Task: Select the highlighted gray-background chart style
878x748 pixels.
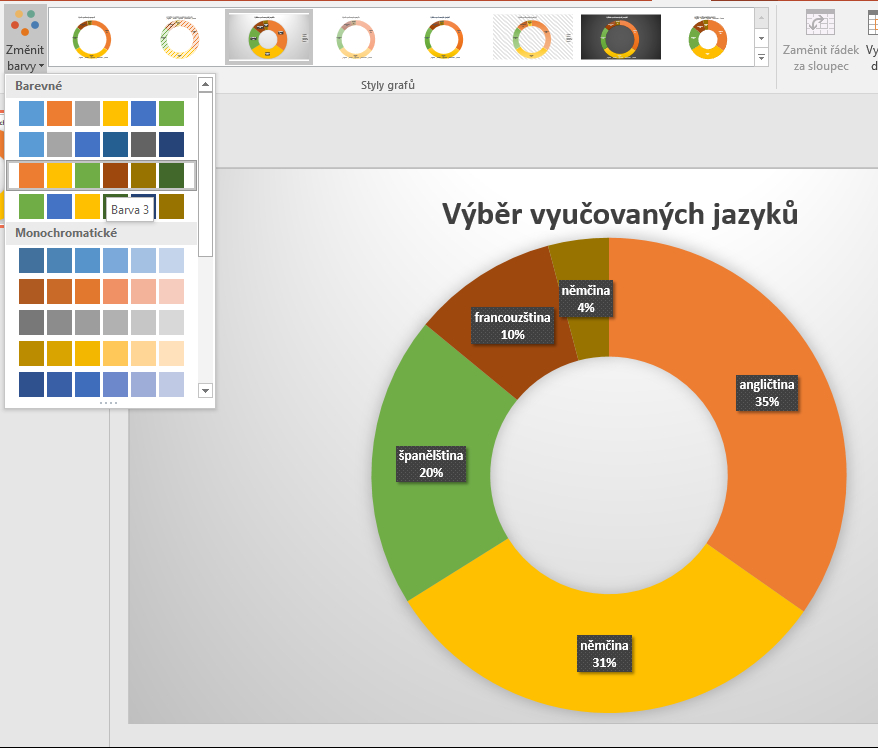Action: click(x=268, y=37)
